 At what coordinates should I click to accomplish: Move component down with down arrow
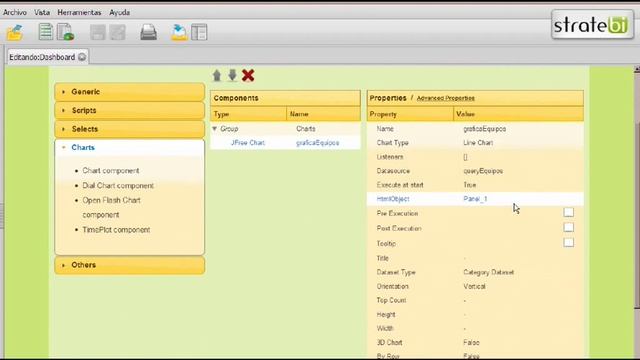pos(232,76)
